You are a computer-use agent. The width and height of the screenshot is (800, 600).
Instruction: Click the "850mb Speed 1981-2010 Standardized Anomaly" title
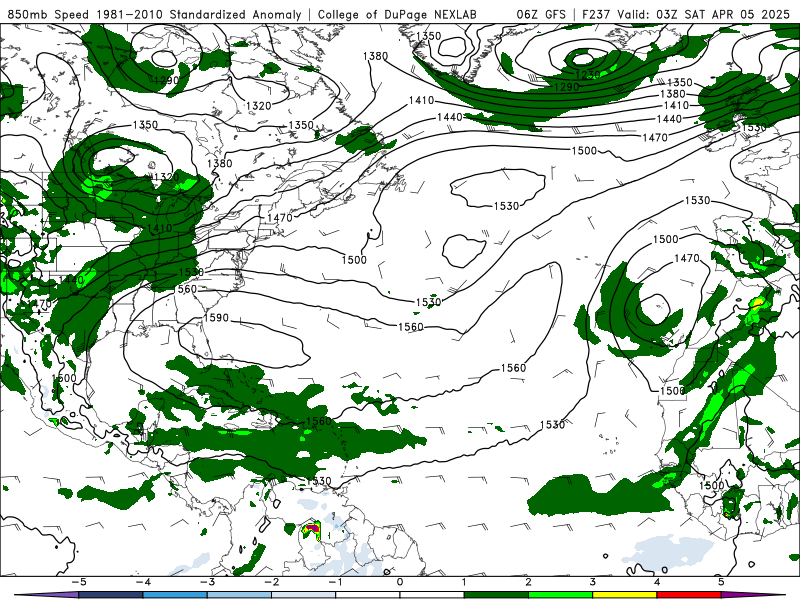pos(154,14)
